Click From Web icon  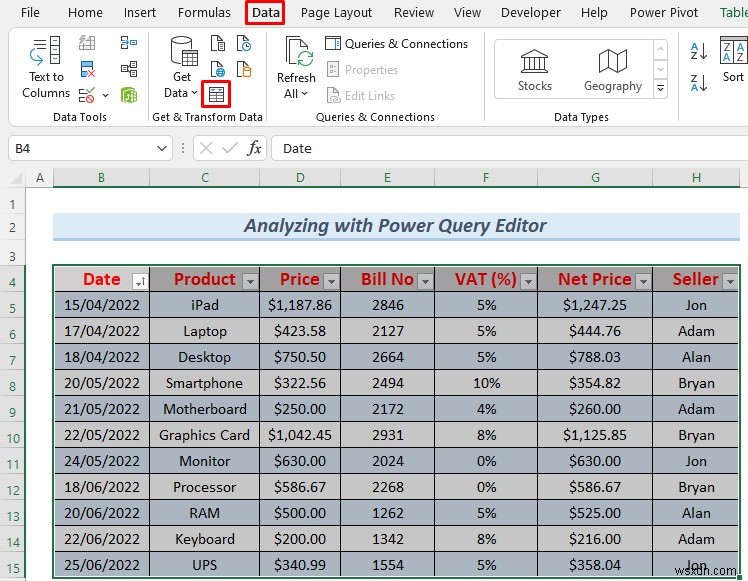218,69
